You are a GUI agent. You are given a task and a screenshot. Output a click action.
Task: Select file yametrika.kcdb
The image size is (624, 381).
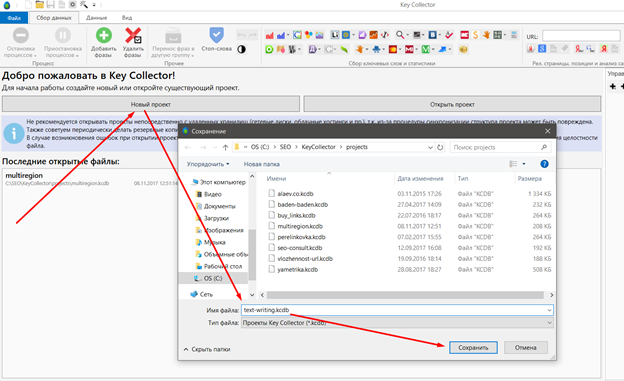point(297,270)
